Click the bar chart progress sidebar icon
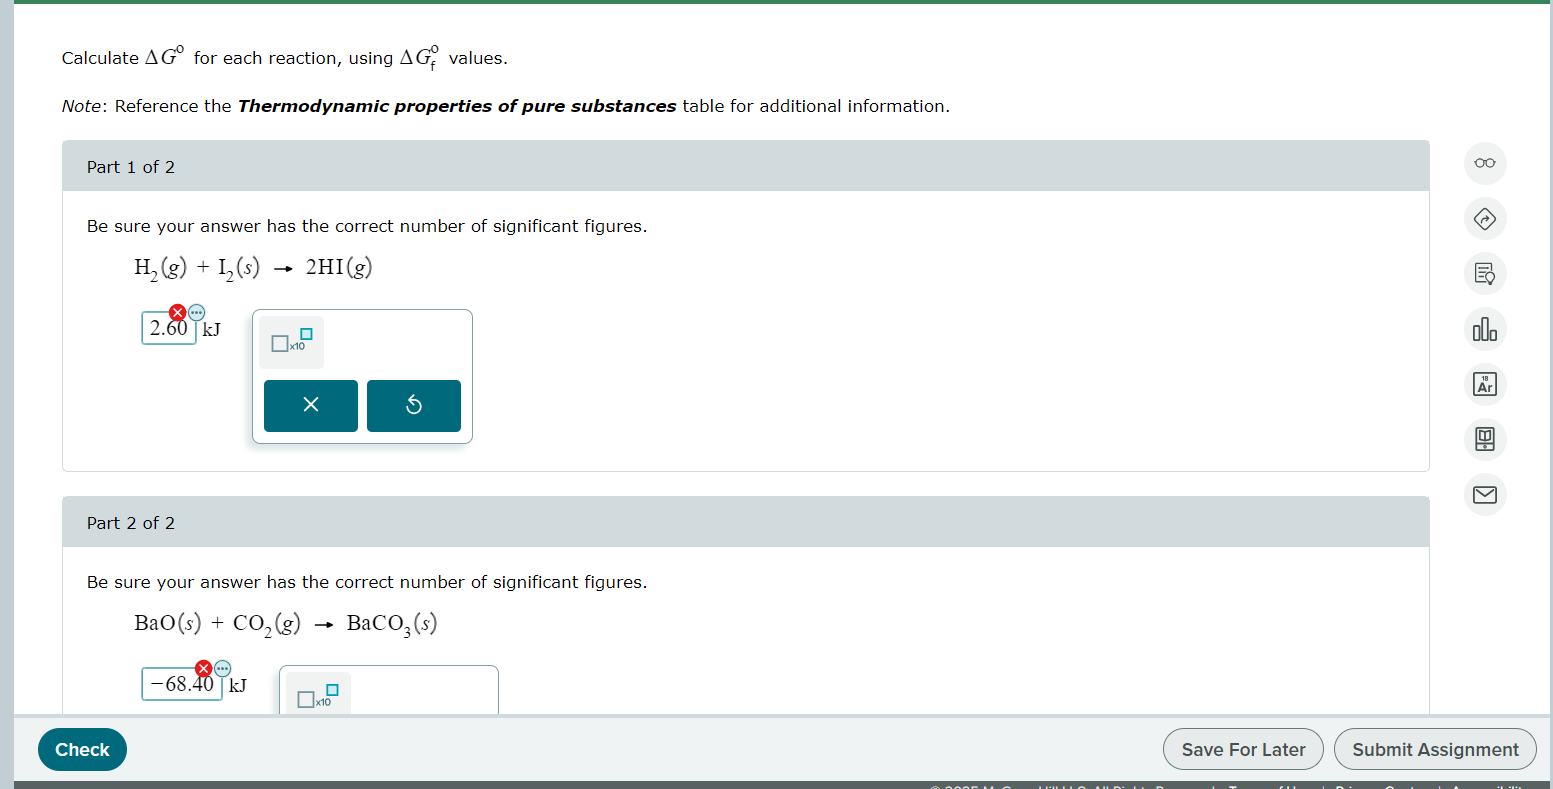 [1484, 329]
